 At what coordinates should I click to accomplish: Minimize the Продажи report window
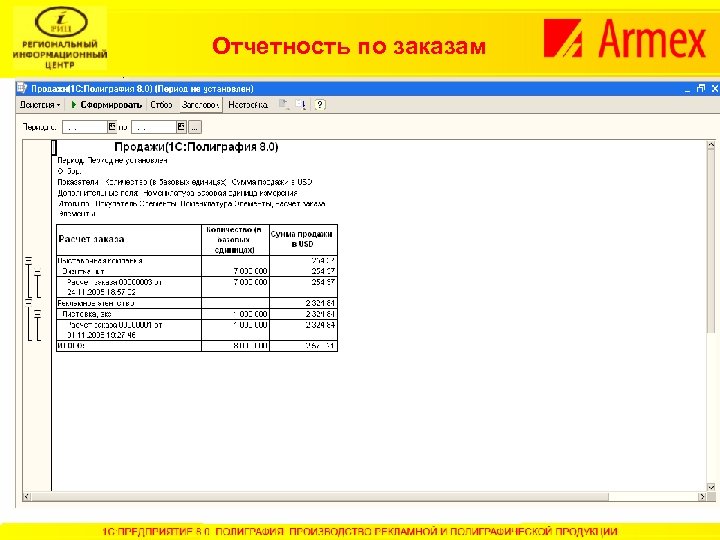687,89
